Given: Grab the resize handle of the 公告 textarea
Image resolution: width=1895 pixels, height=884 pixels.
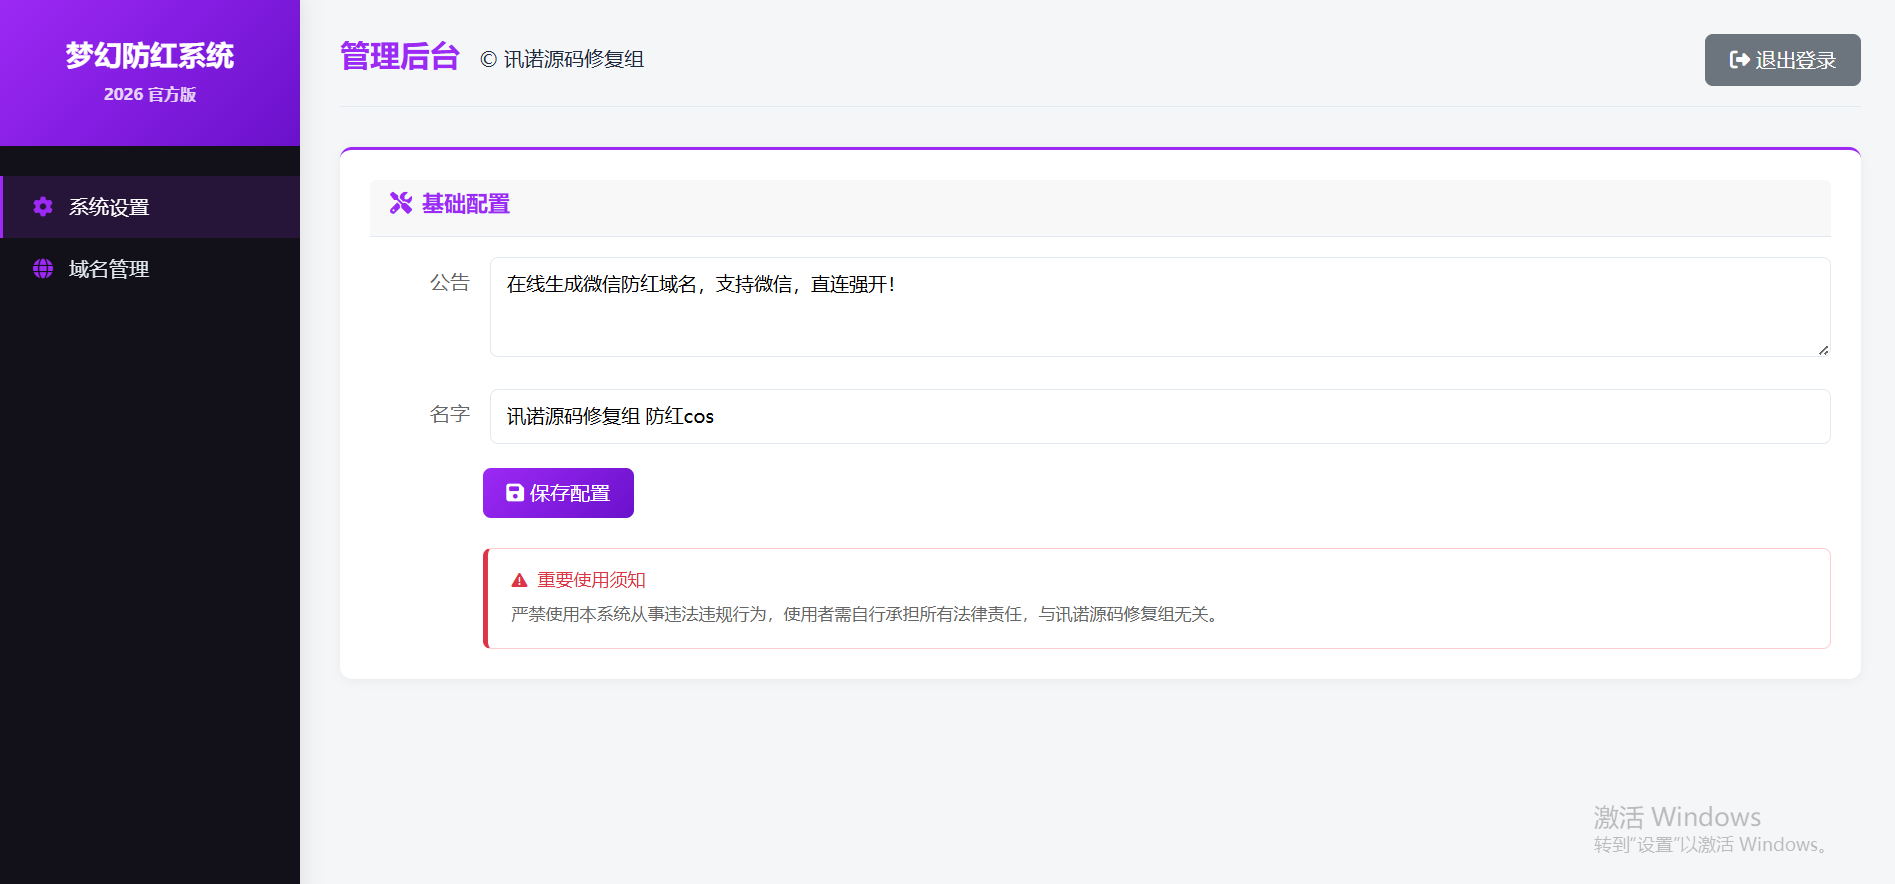Looking at the screenshot, I should (x=1823, y=350).
